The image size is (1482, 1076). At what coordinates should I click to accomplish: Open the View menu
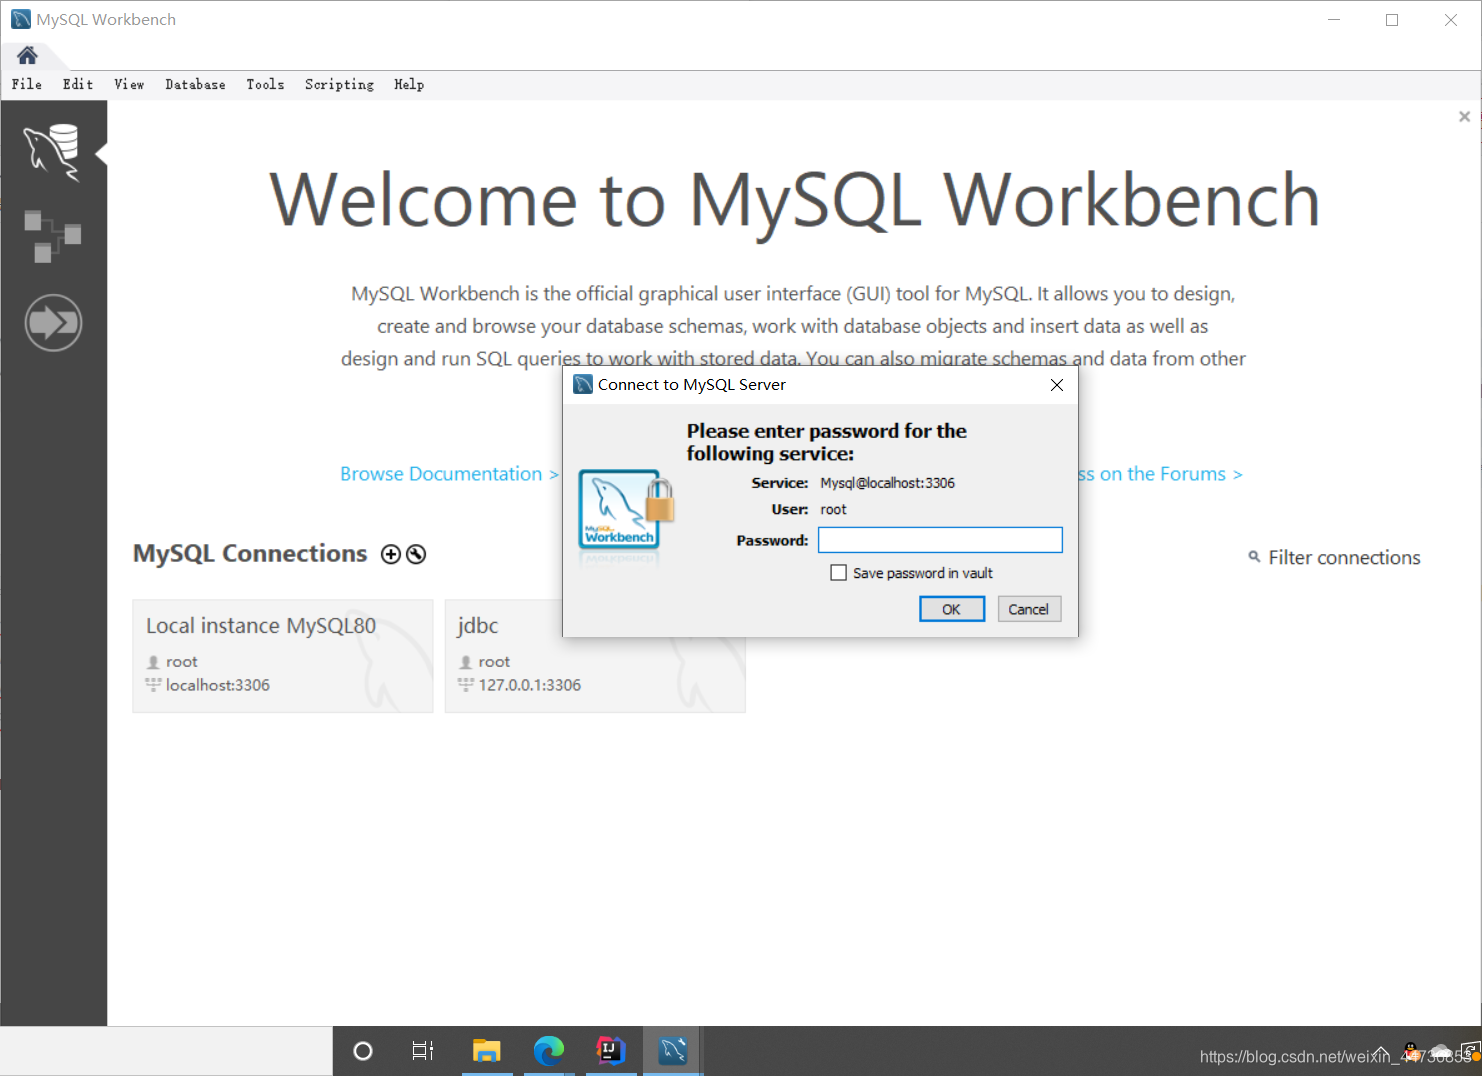pos(129,85)
